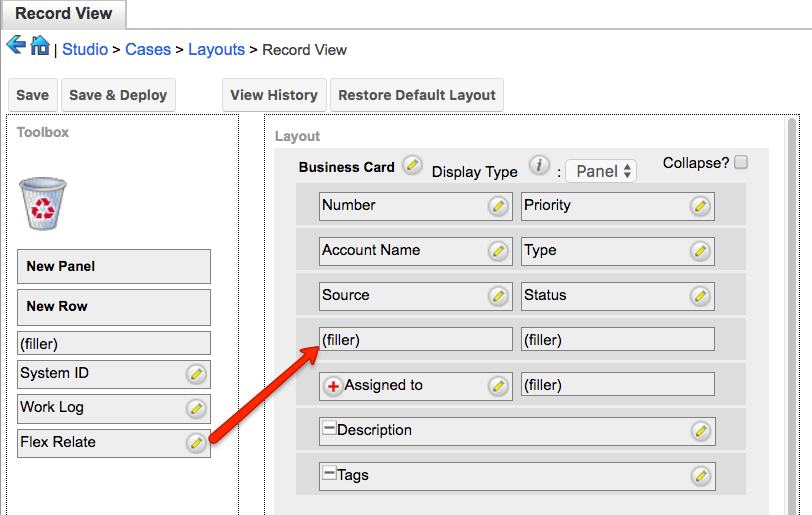Click the Save & Deploy button
The image size is (812, 515).
[x=118, y=95]
